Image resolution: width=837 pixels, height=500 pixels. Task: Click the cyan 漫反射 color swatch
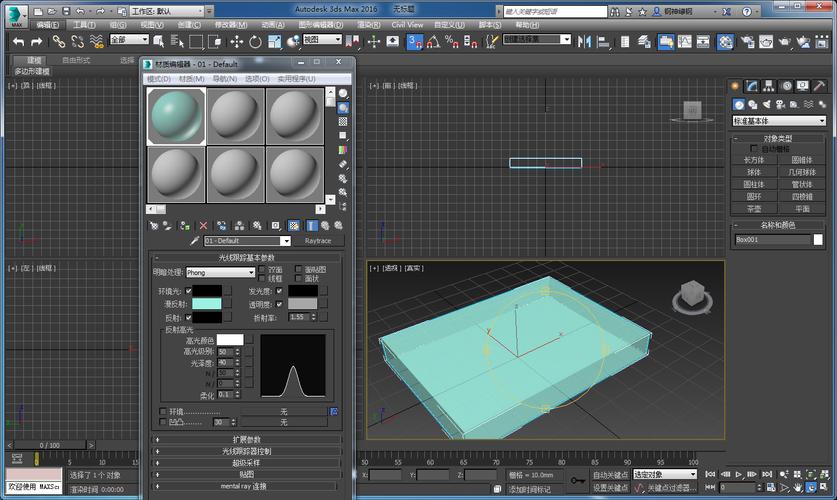207,303
